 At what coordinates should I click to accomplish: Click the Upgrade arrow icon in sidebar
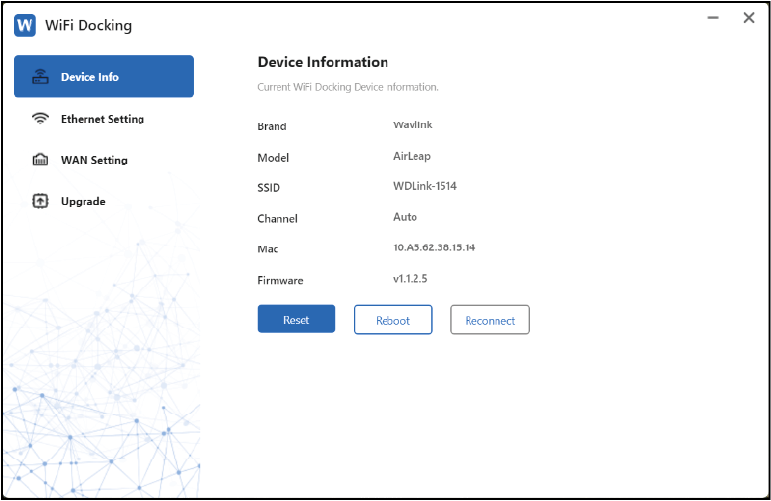pyautogui.click(x=41, y=201)
